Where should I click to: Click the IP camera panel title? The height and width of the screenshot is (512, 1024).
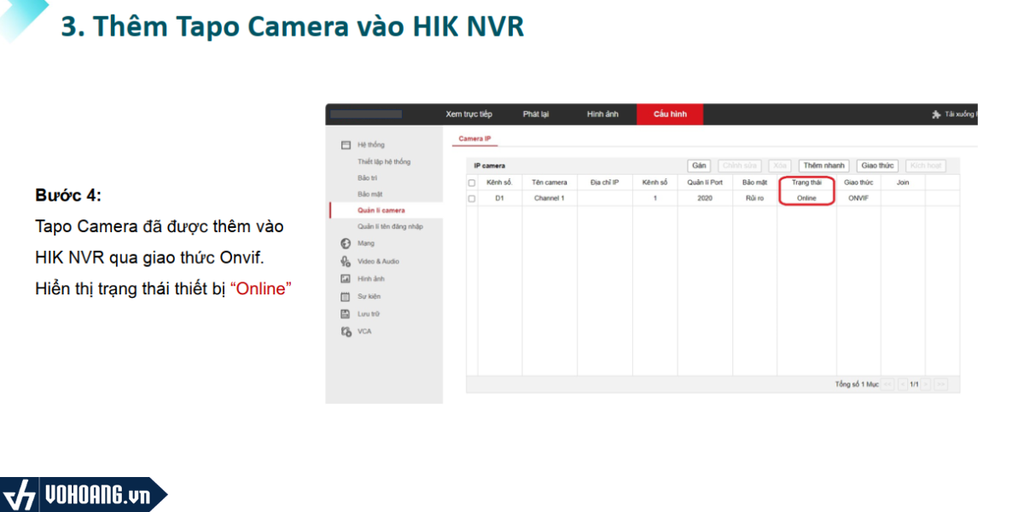coord(489,166)
